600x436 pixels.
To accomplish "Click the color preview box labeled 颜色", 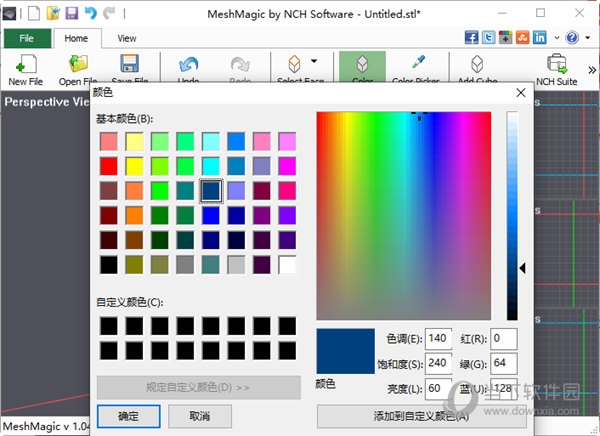I will click(x=346, y=351).
